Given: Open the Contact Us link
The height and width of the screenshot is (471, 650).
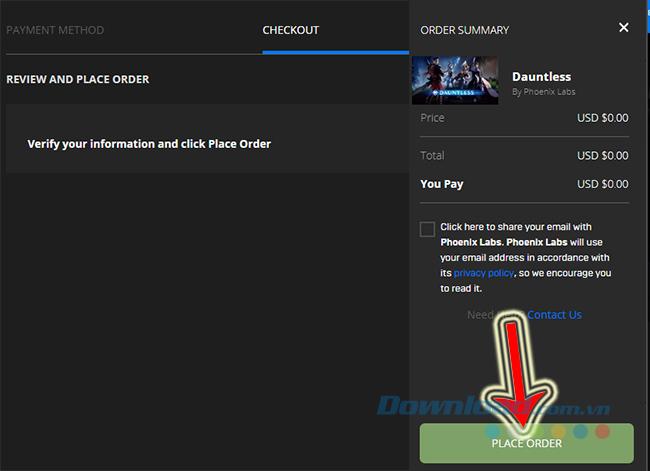Looking at the screenshot, I should coord(554,315).
